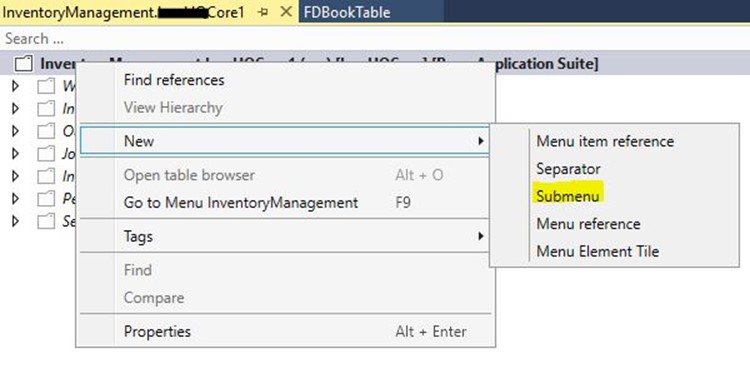Click into the Search field

tap(375, 38)
